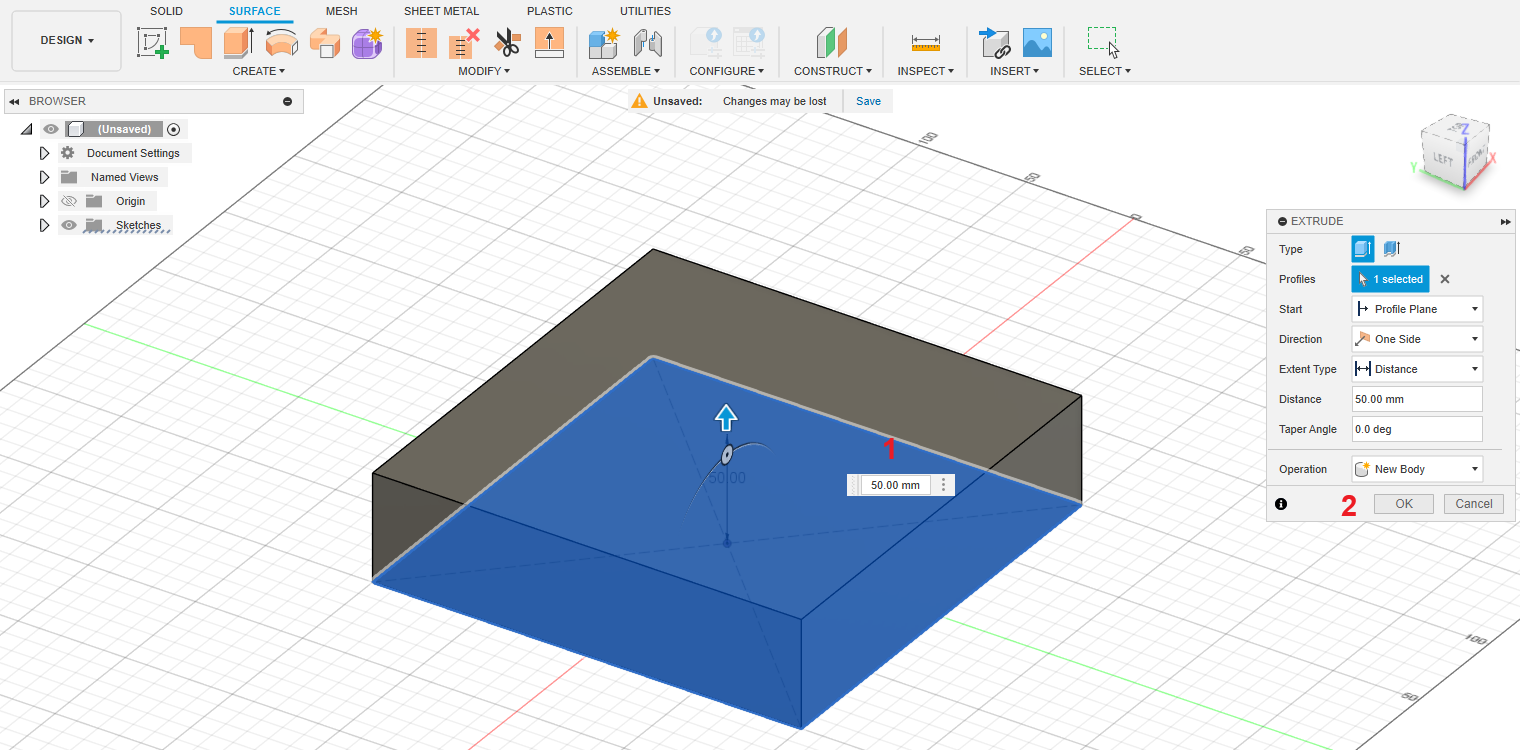Image resolution: width=1520 pixels, height=750 pixels.
Task: Expand the Named Views tree node
Action: point(44,177)
